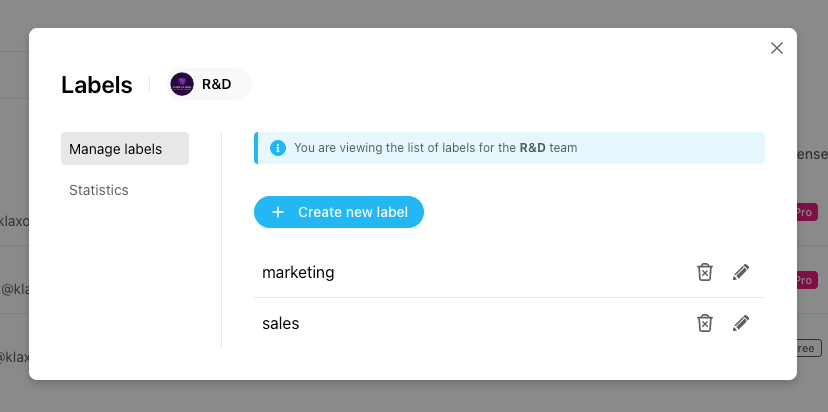The width and height of the screenshot is (828, 412).
Task: Close the Labels dialog
Action: pos(777,48)
